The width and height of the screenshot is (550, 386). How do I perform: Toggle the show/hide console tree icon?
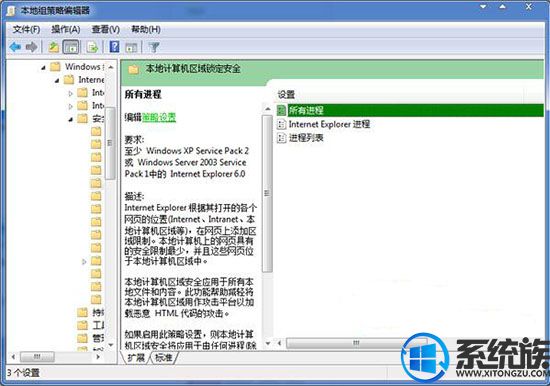click(x=71, y=47)
